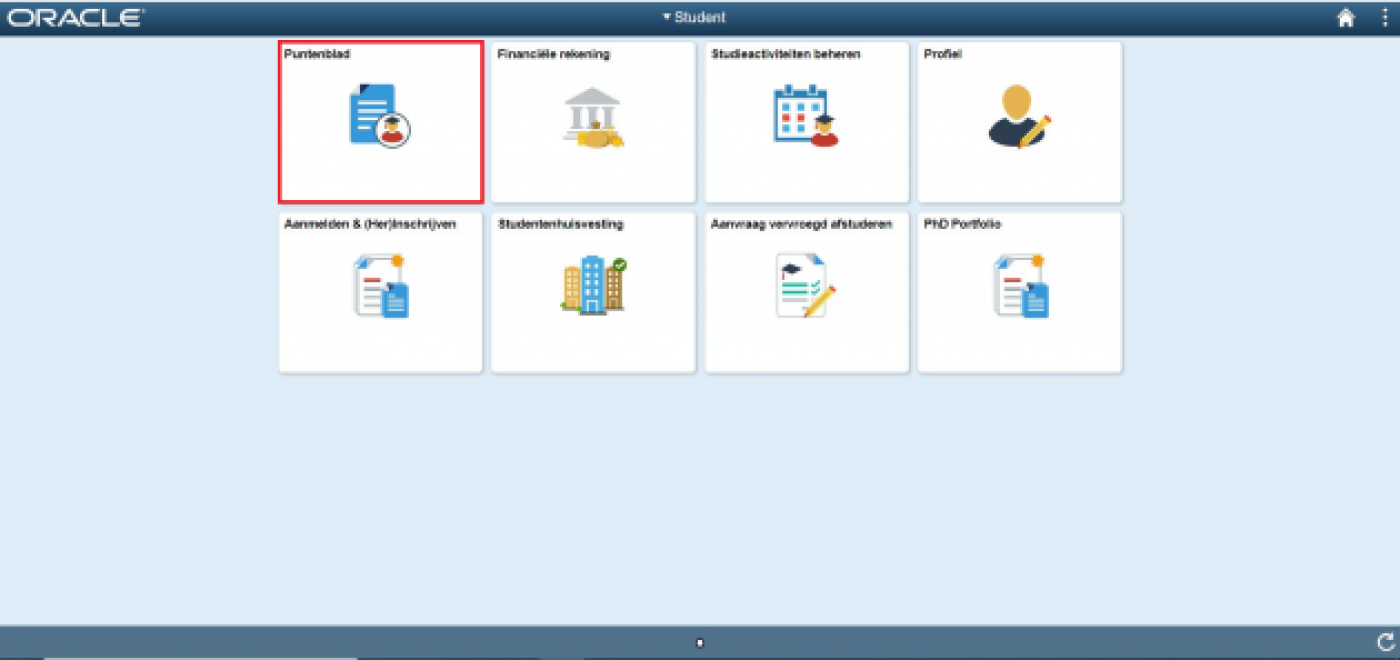Screen dimensions: 1400x660
Task: Expand the Student homepage dropdown
Action: (x=694, y=18)
